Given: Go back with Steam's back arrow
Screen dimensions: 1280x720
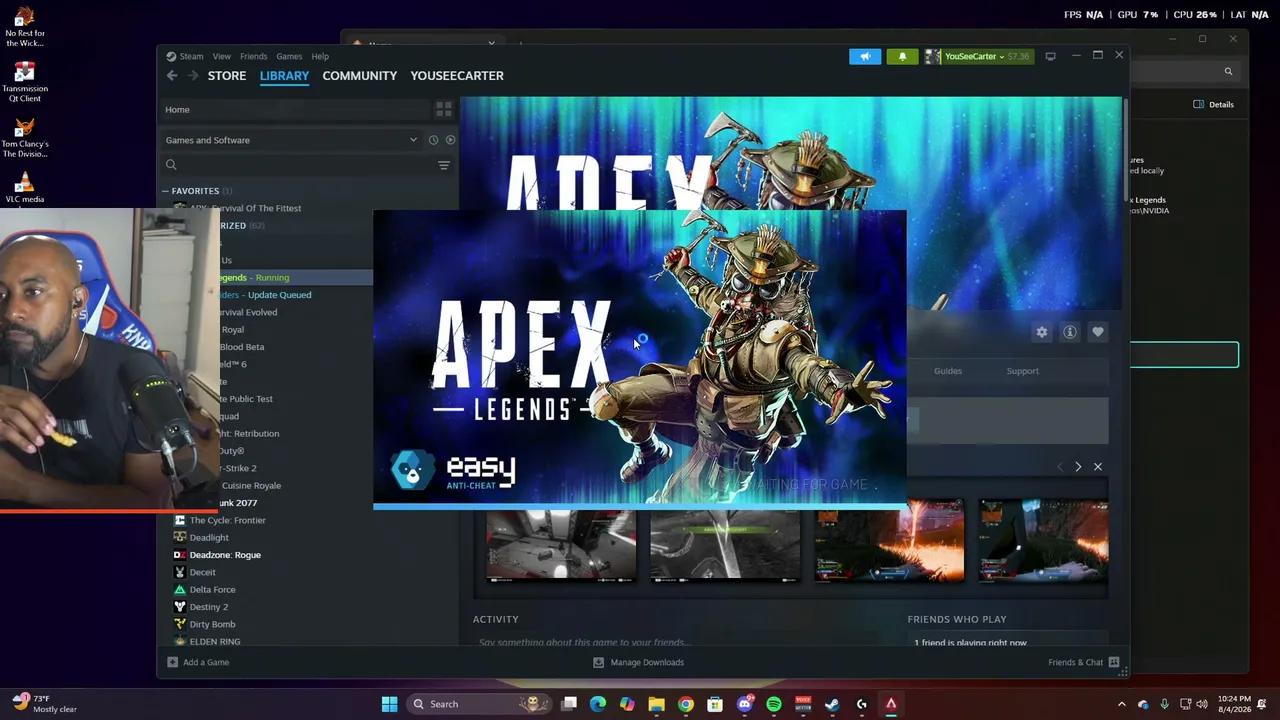Looking at the screenshot, I should pos(172,76).
